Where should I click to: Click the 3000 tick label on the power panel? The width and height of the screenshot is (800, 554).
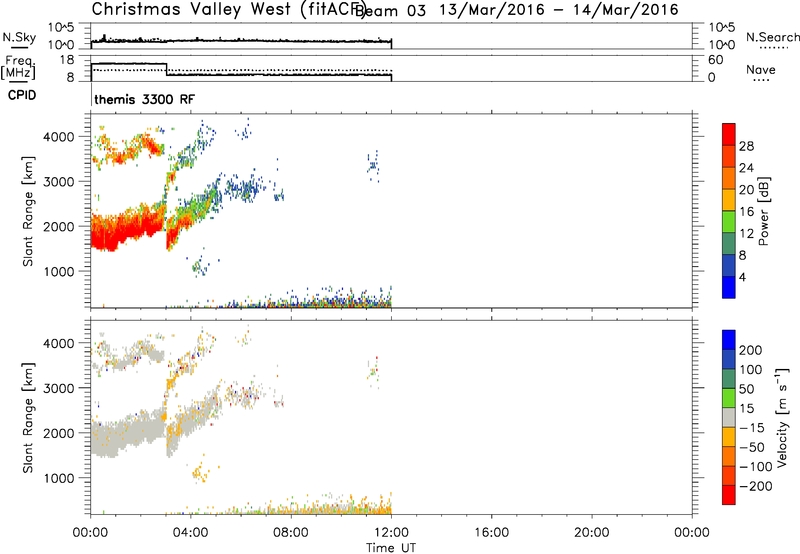tap(59, 182)
